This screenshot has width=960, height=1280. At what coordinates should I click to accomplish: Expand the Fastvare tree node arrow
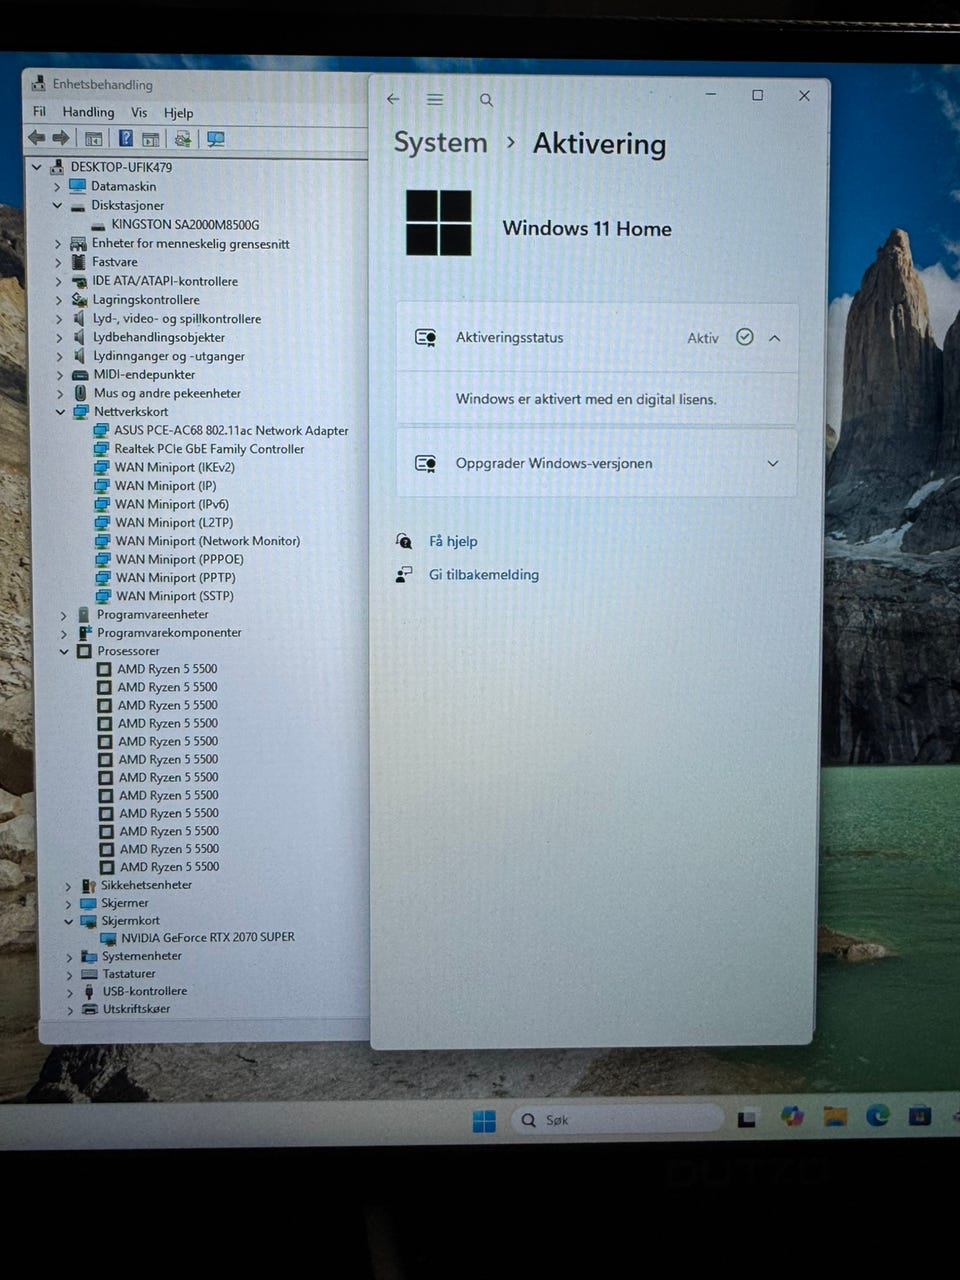(x=58, y=263)
